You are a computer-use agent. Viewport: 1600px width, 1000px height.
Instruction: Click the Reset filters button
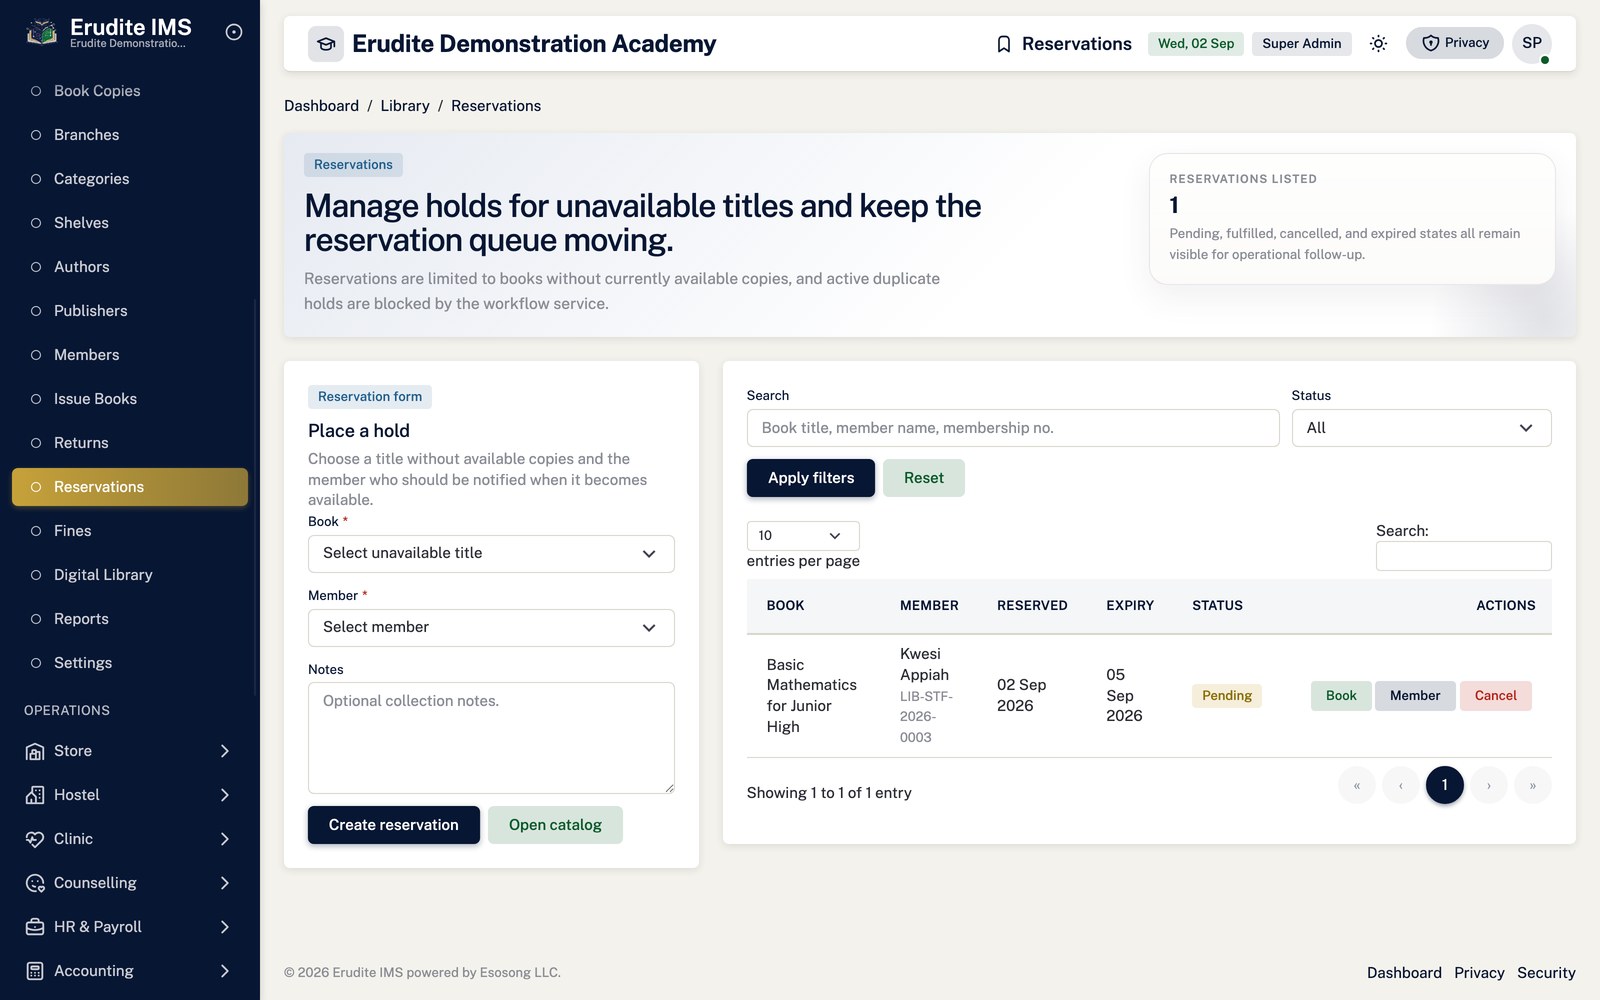click(924, 478)
